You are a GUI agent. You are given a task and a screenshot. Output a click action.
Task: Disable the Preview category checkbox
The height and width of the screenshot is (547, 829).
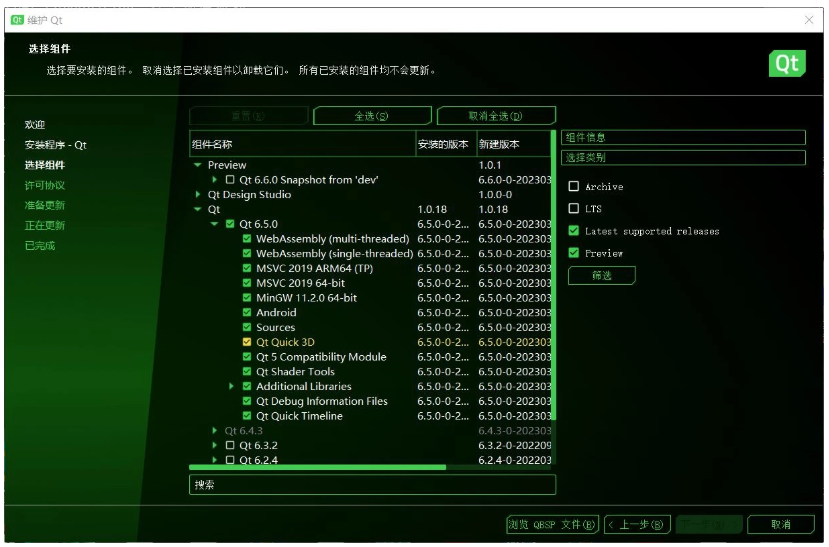(x=574, y=253)
